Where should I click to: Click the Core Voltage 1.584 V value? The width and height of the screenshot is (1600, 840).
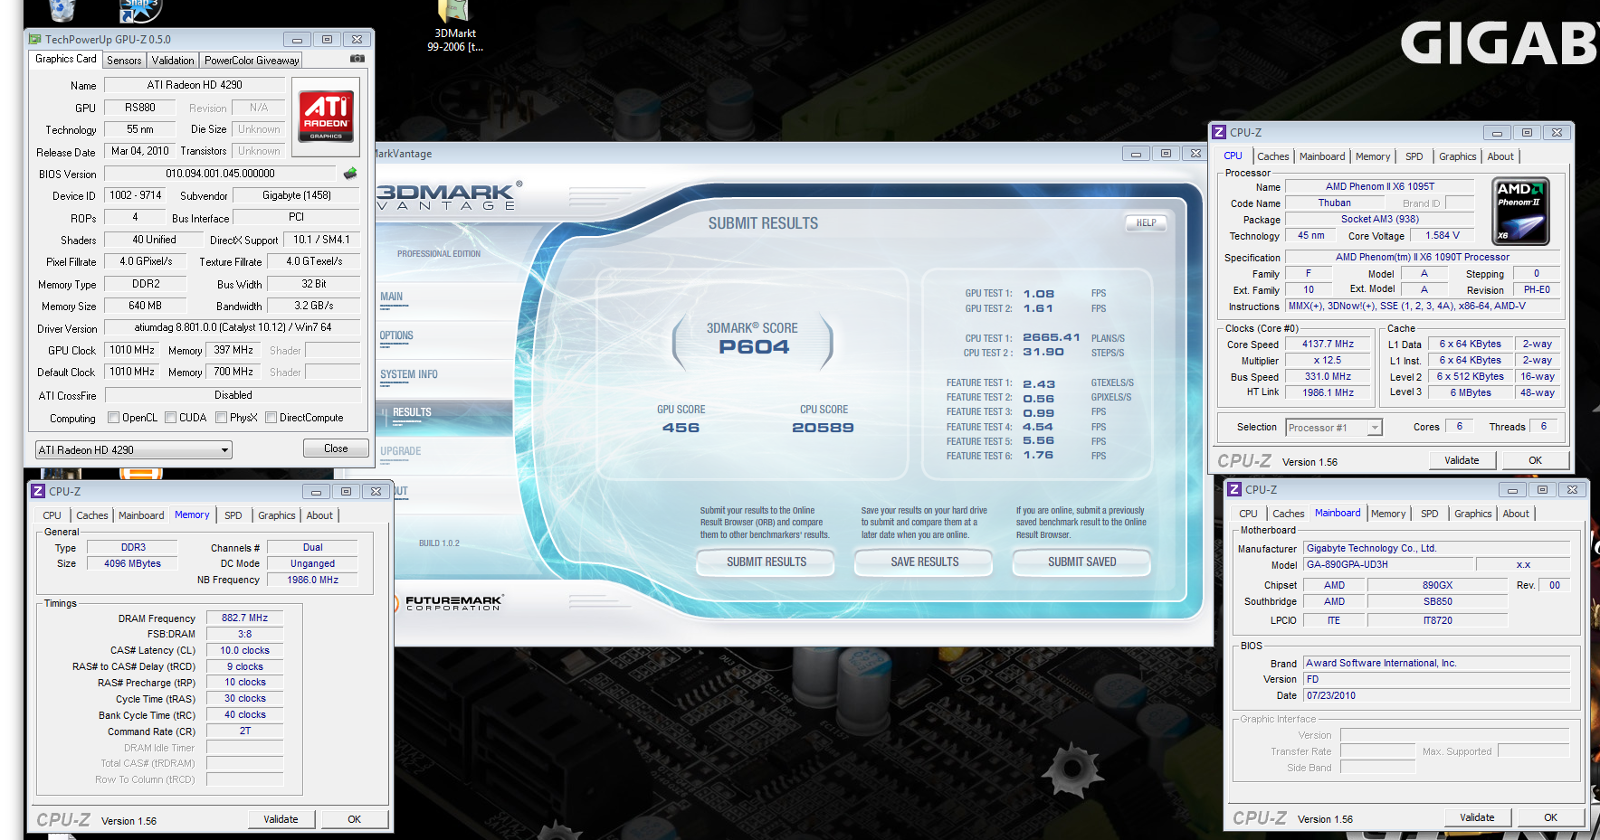1442,236
